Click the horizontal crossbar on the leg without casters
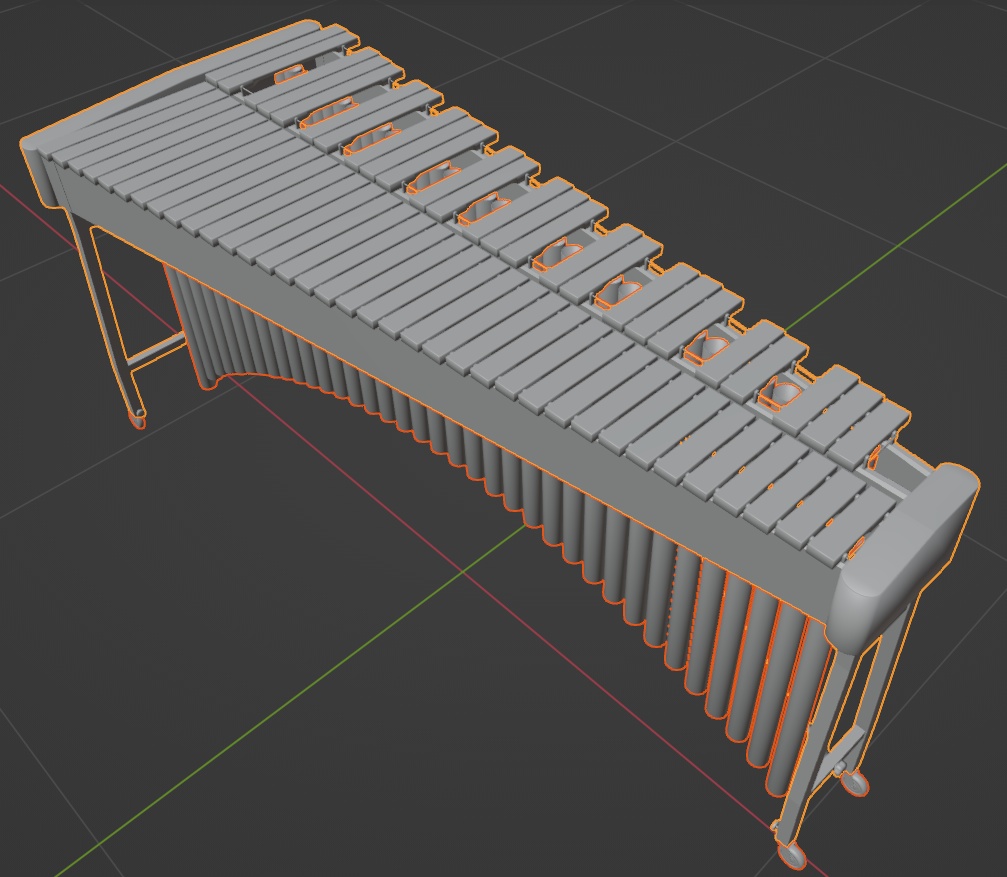Image resolution: width=1007 pixels, height=877 pixels. coord(156,352)
